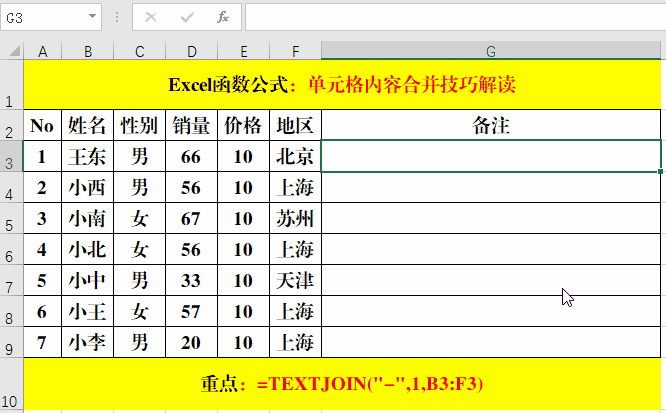The image size is (666, 413).
Task: Select the gender cell in 小王's row
Action: point(139,311)
